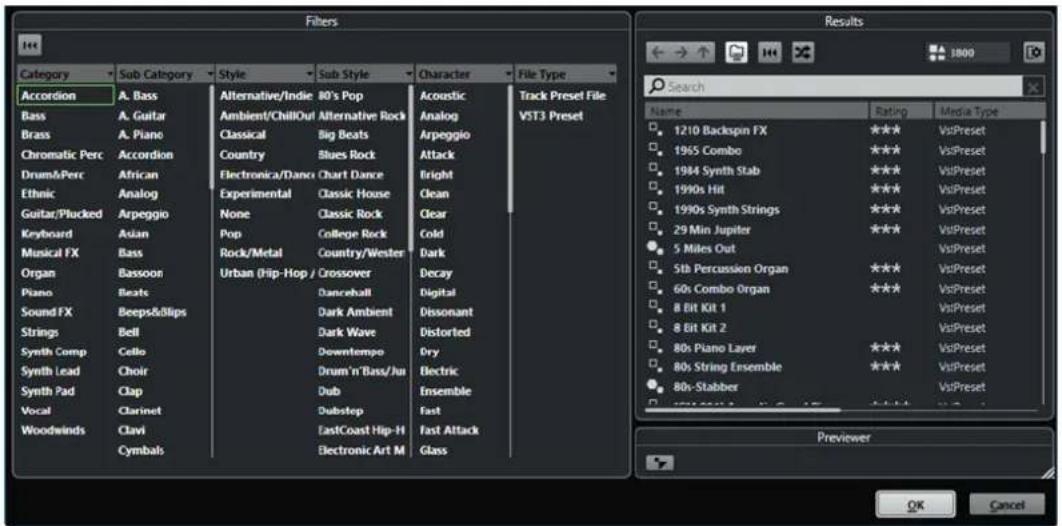Sort results by the Name column header
Viewport: 1062px width, 526px height.
(x=757, y=111)
